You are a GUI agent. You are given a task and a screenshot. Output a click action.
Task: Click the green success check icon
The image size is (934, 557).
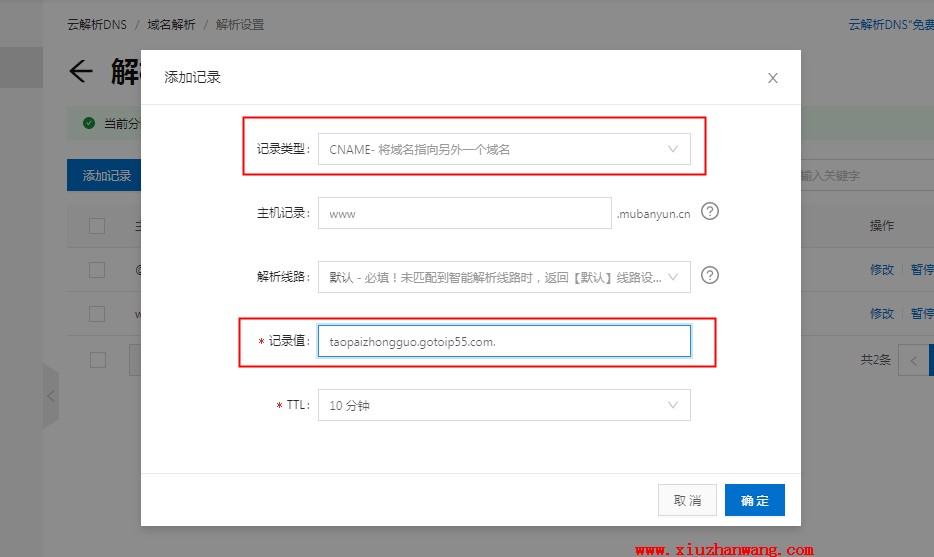click(x=88, y=123)
